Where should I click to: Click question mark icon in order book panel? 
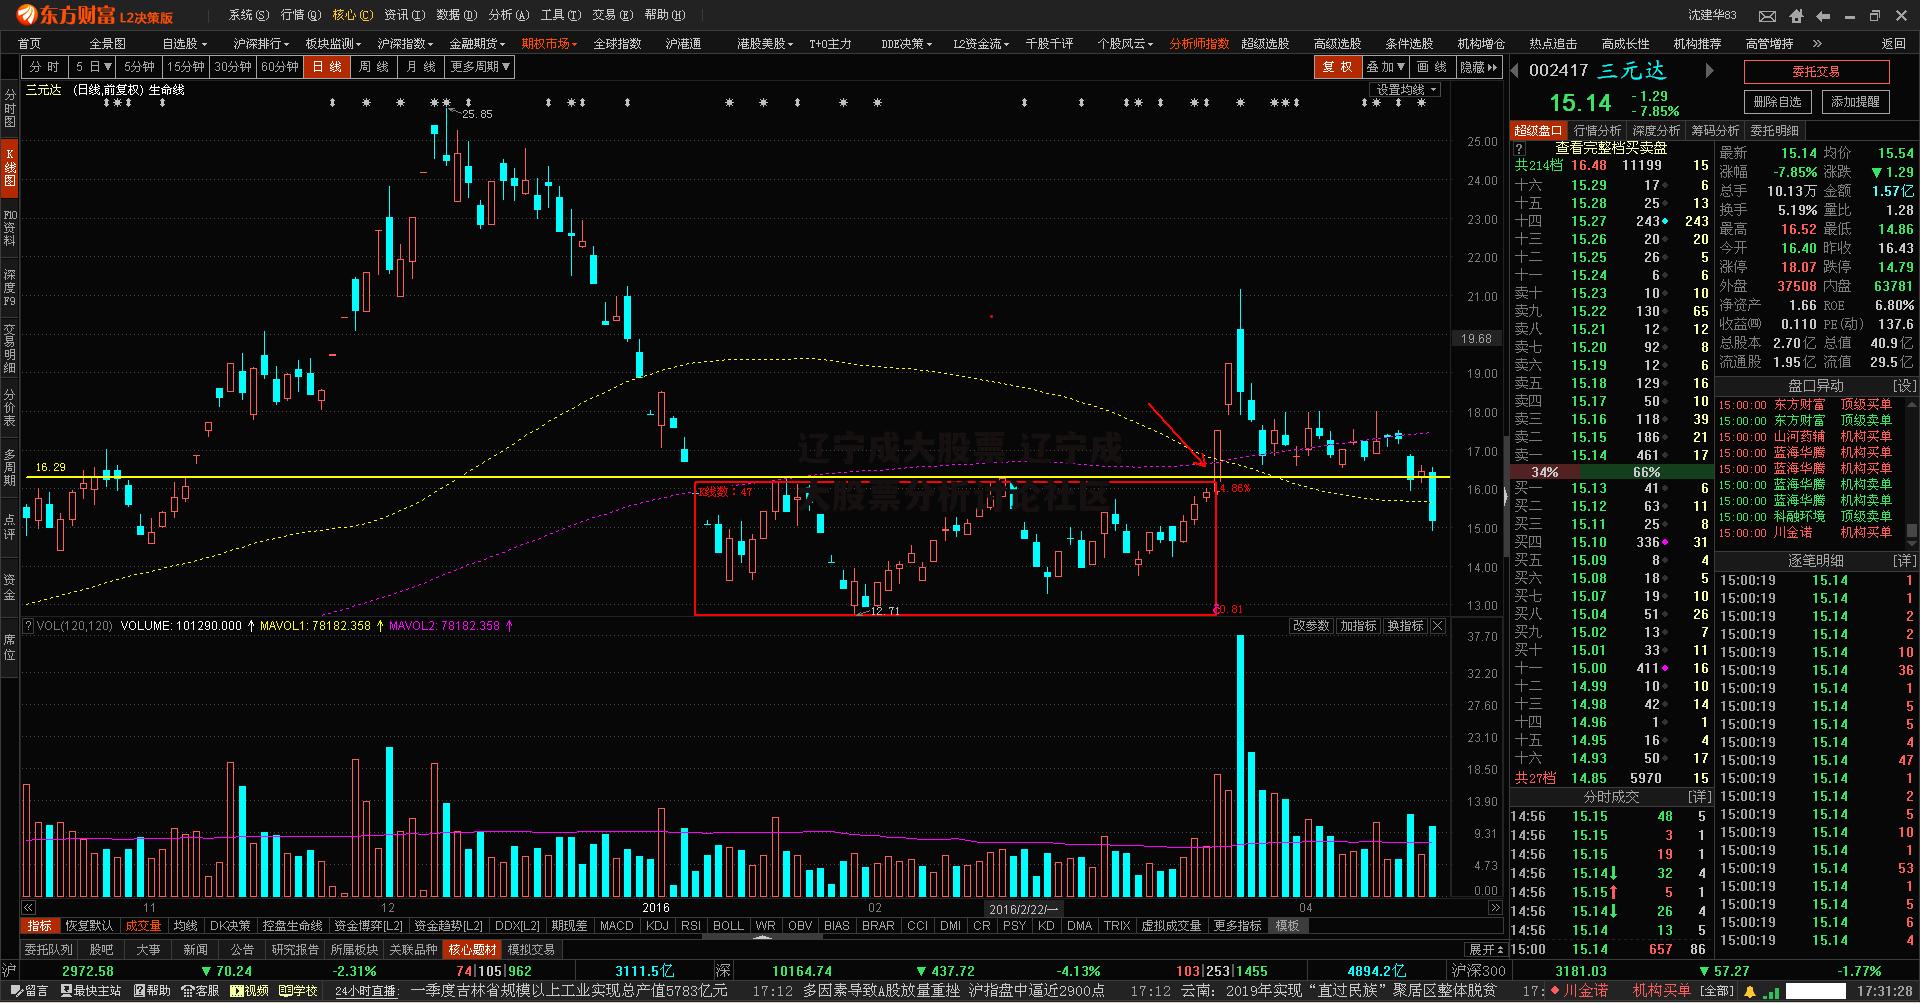click(x=1519, y=148)
